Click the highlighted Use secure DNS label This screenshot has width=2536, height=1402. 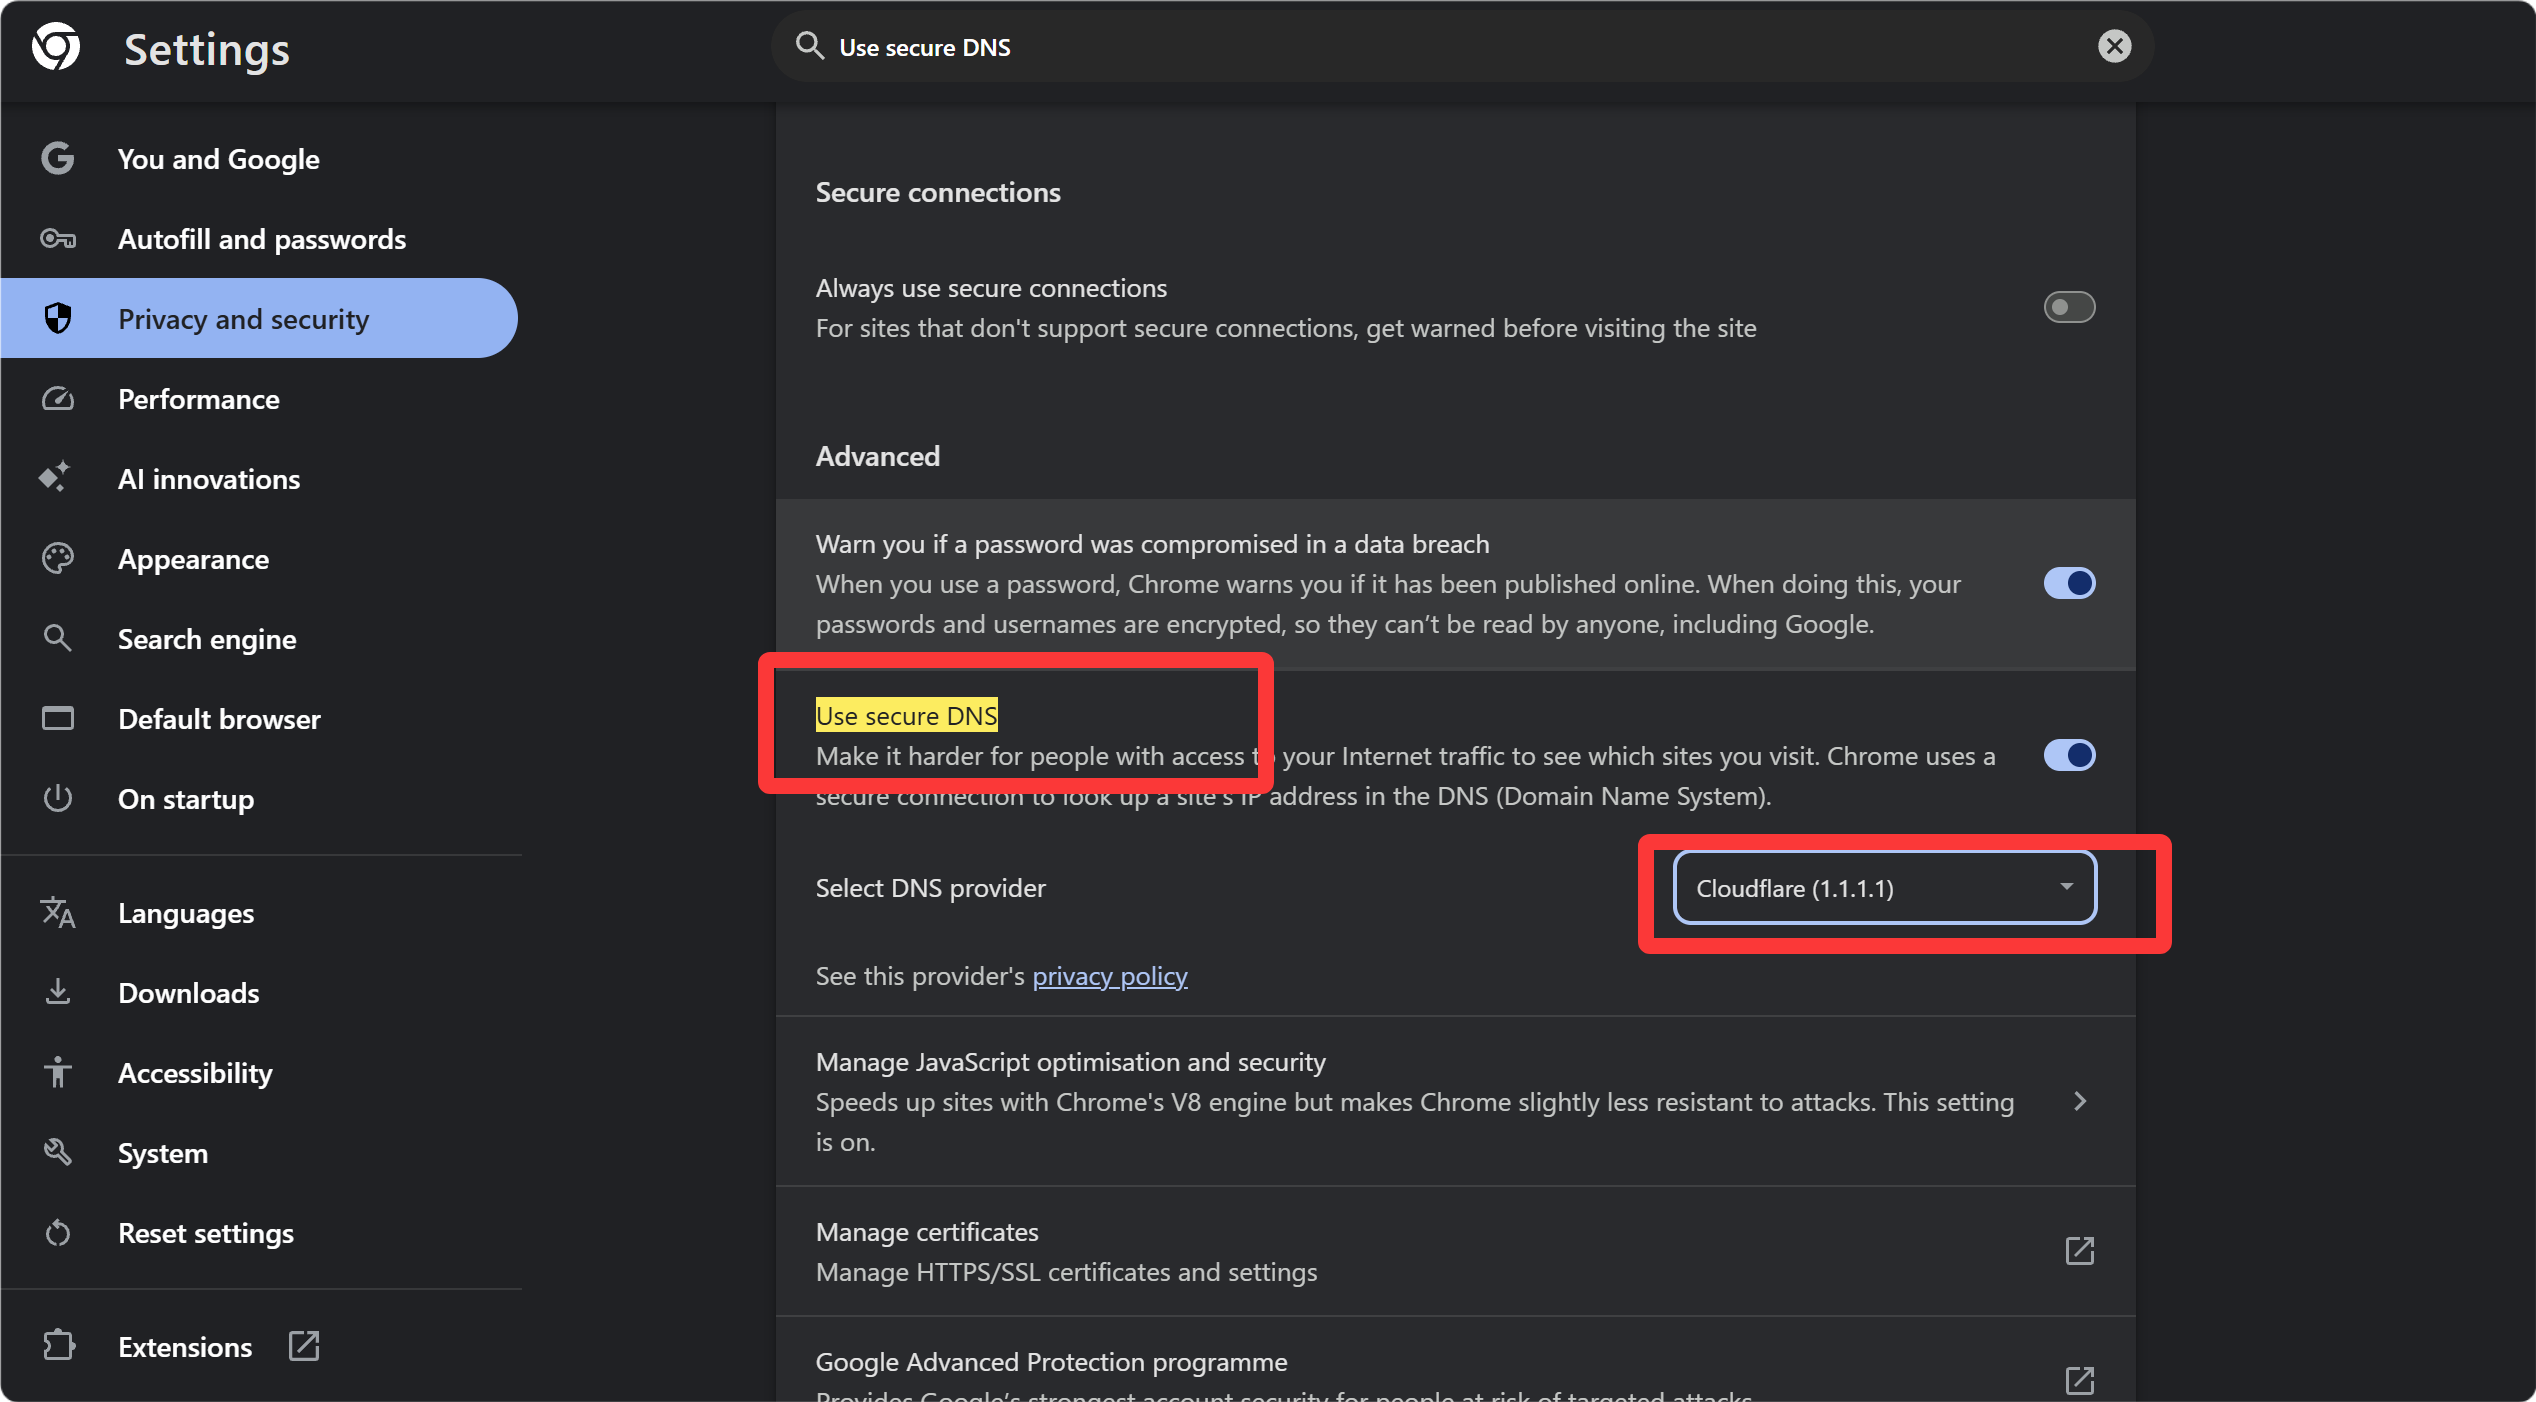point(906,716)
